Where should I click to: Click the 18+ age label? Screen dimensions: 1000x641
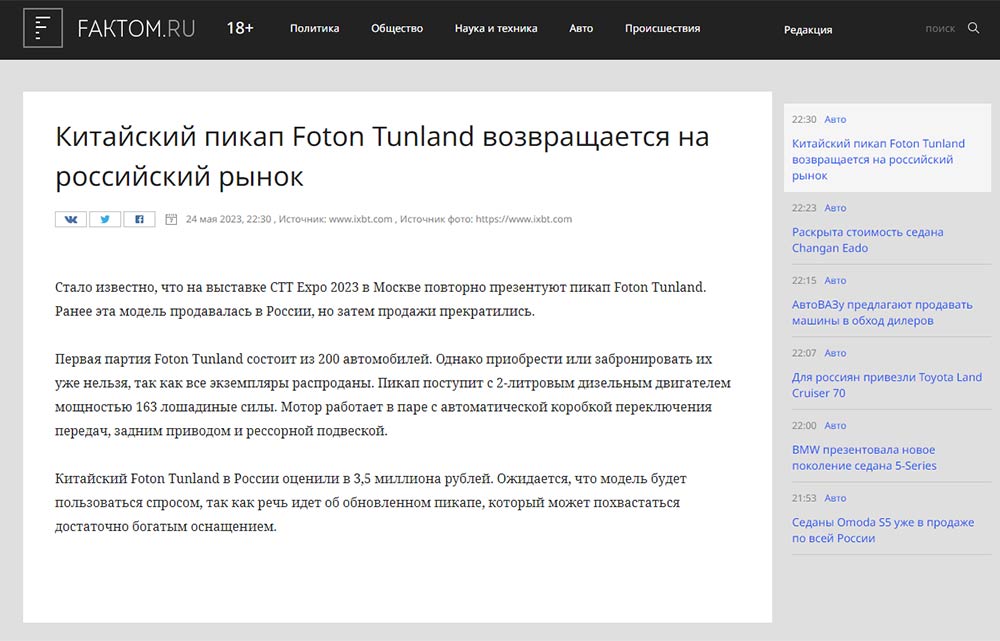[240, 28]
